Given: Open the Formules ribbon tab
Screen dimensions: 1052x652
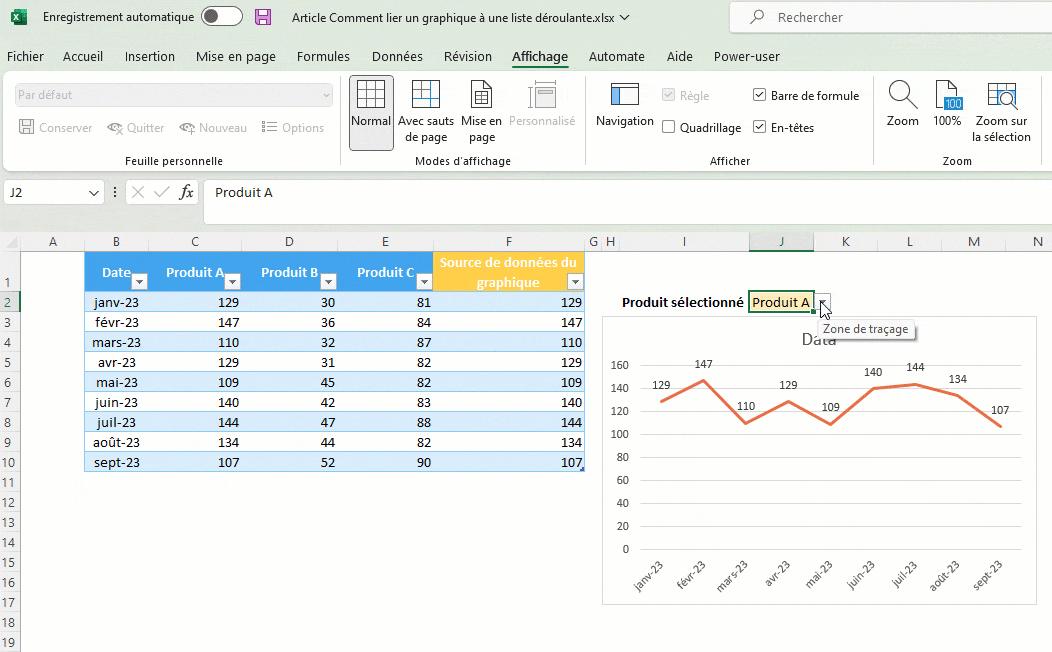Looking at the screenshot, I should click(x=323, y=57).
